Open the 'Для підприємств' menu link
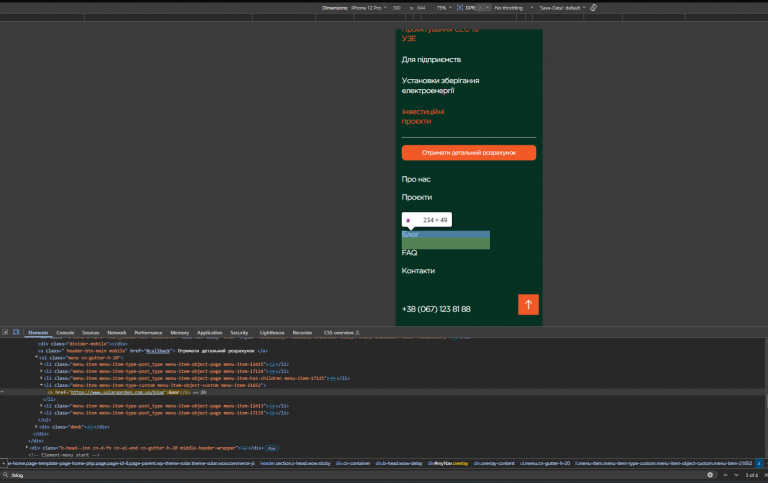This screenshot has width=768, height=483. pyautogui.click(x=431, y=60)
